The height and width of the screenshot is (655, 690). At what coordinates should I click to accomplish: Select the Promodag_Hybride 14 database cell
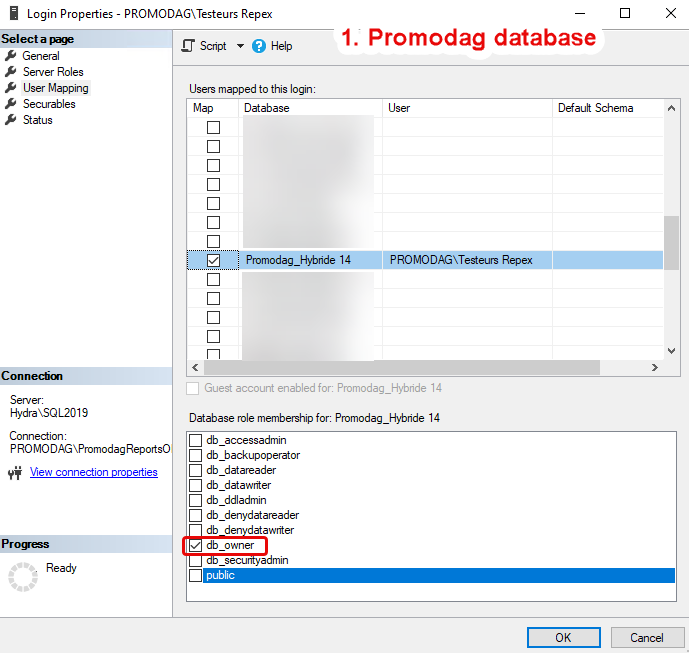tap(311, 260)
